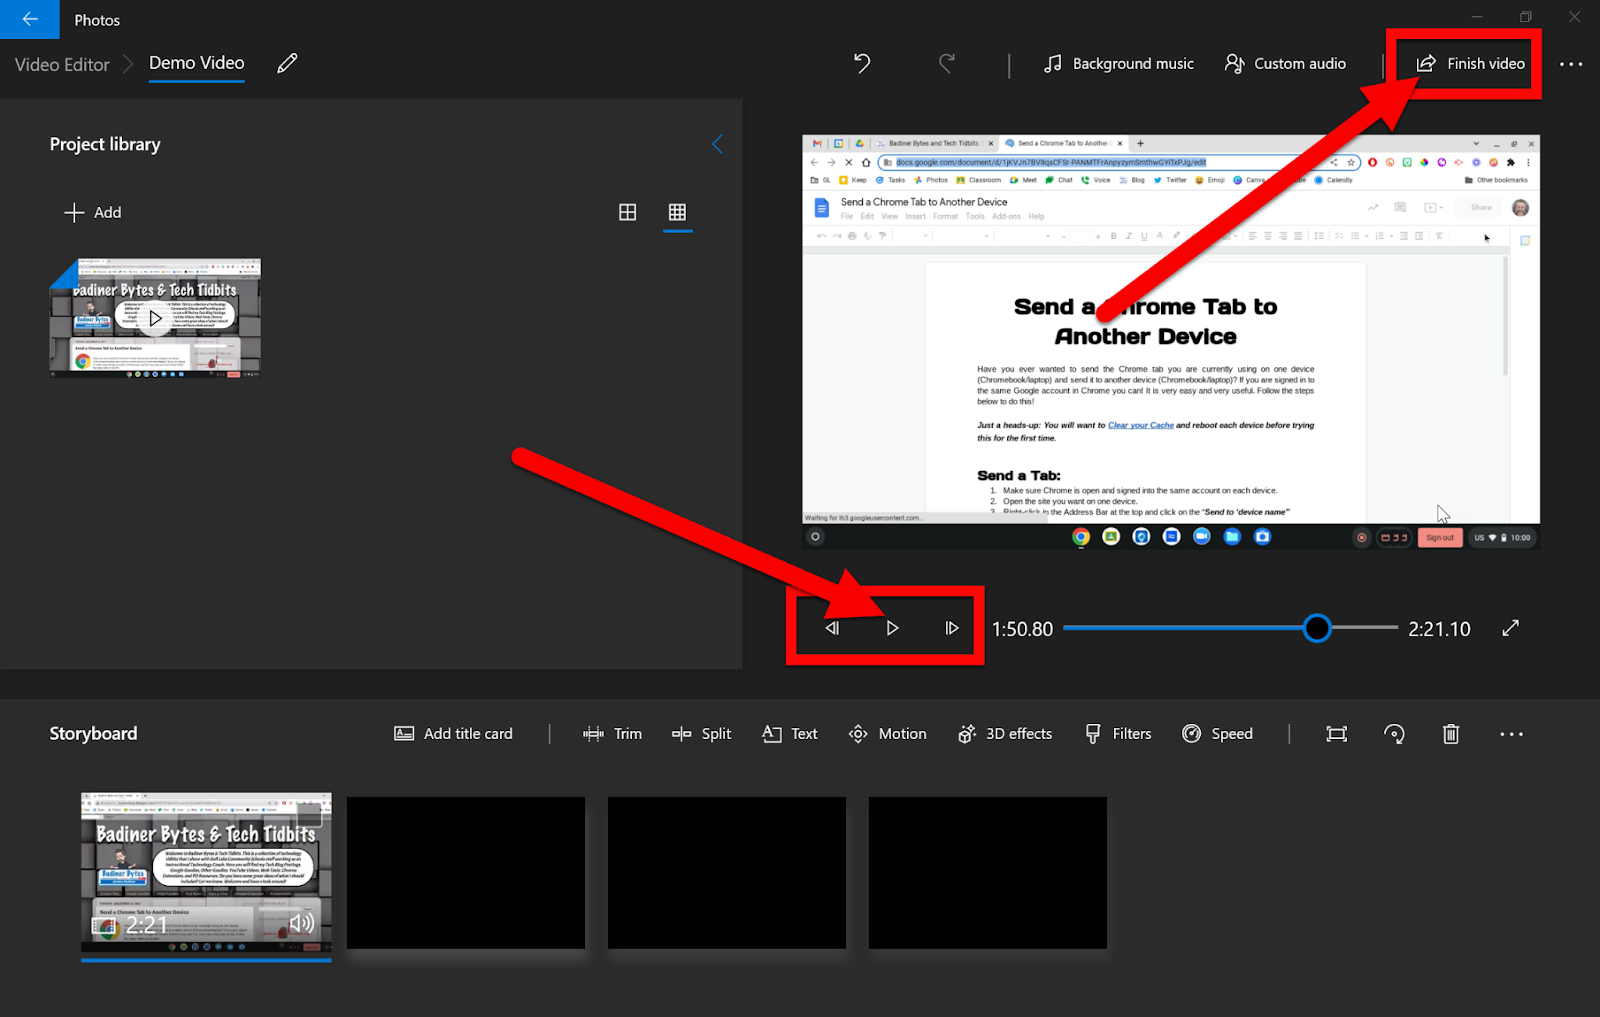Open storyboard more options menu

[x=1511, y=734]
